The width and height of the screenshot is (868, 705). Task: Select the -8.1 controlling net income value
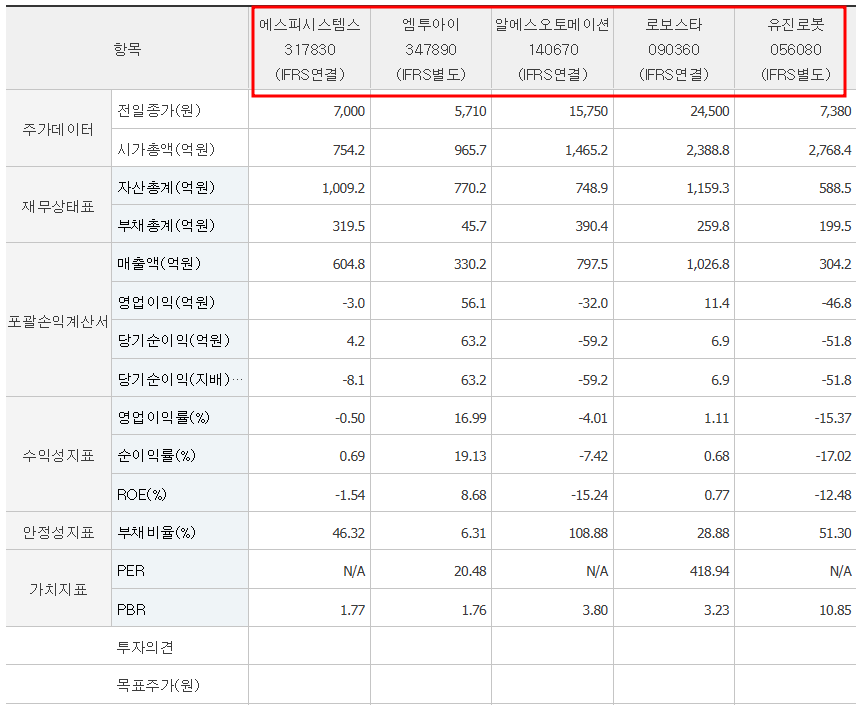[354, 380]
